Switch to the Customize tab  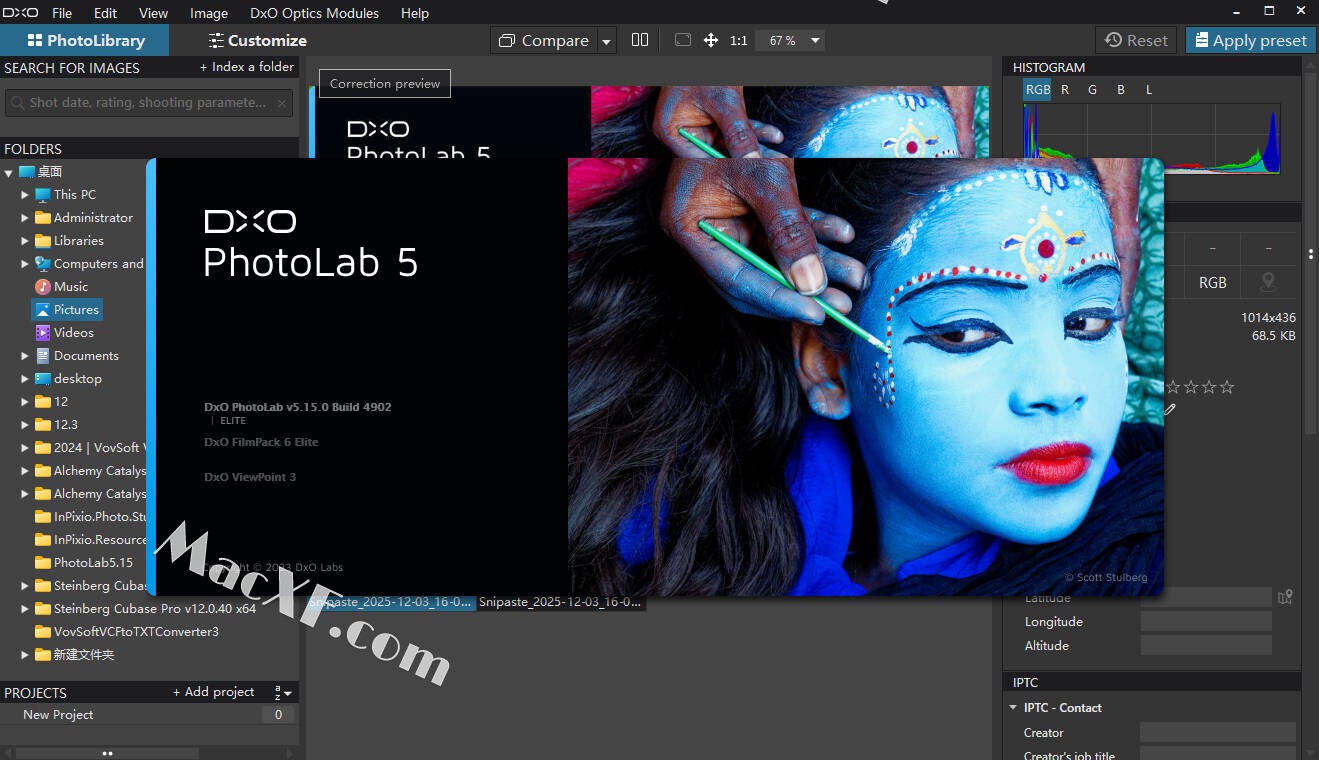point(257,41)
